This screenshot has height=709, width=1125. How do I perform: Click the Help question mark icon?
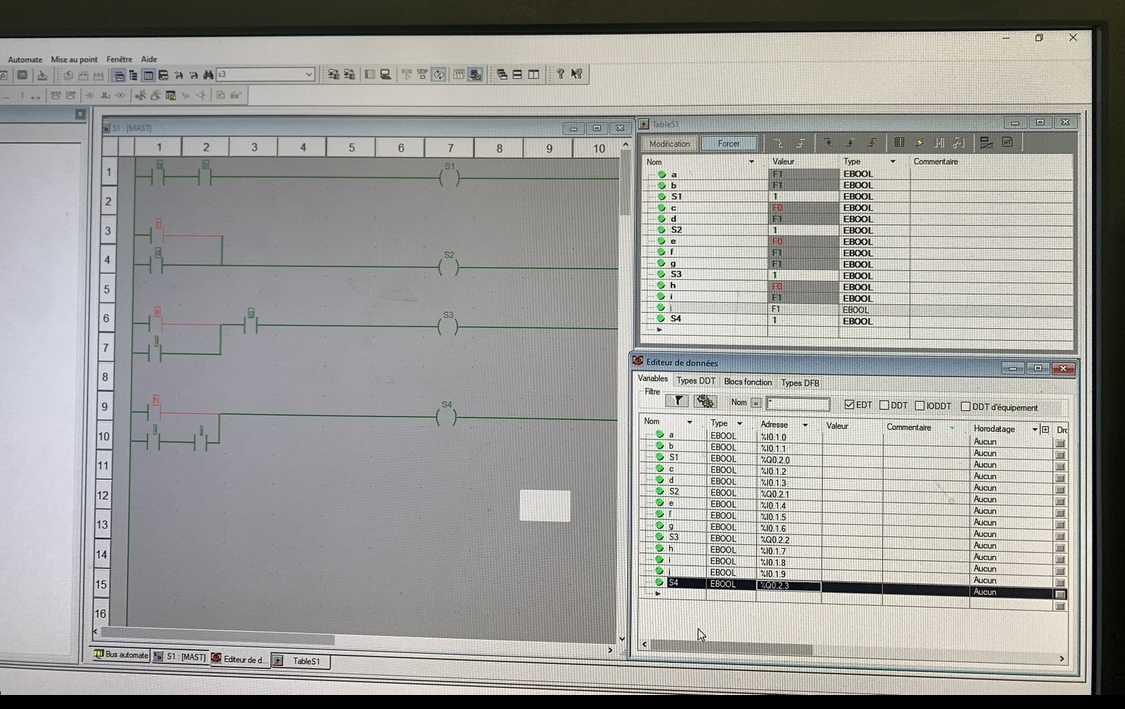tap(560, 74)
